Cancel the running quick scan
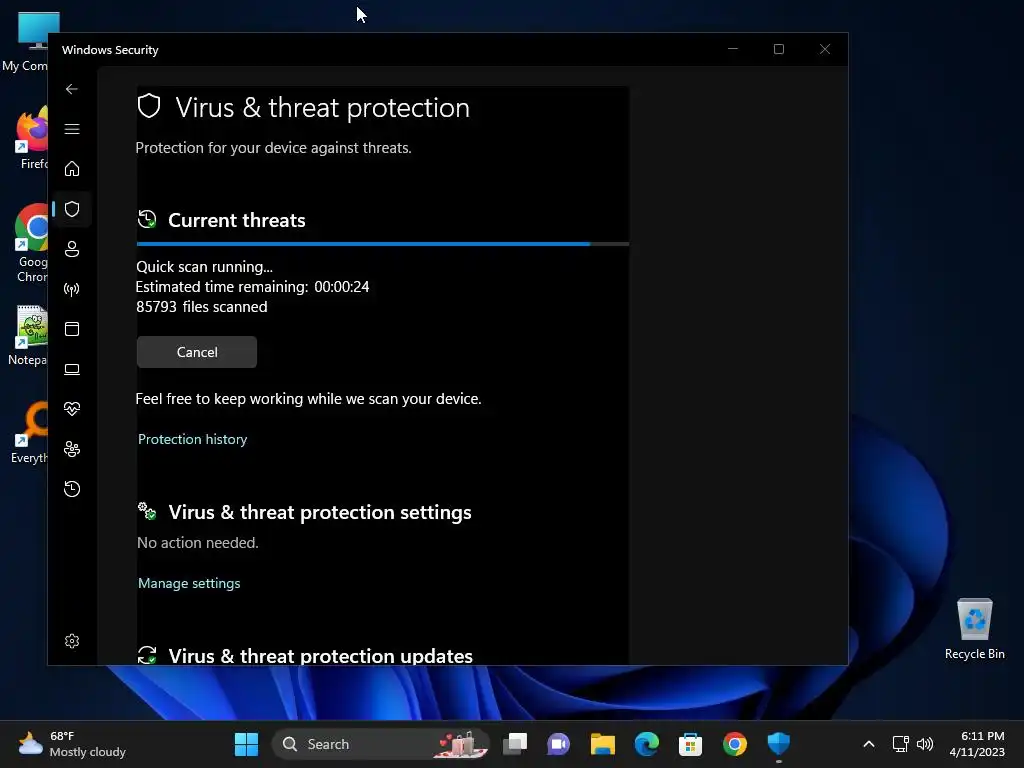This screenshot has width=1024, height=768. [x=197, y=352]
